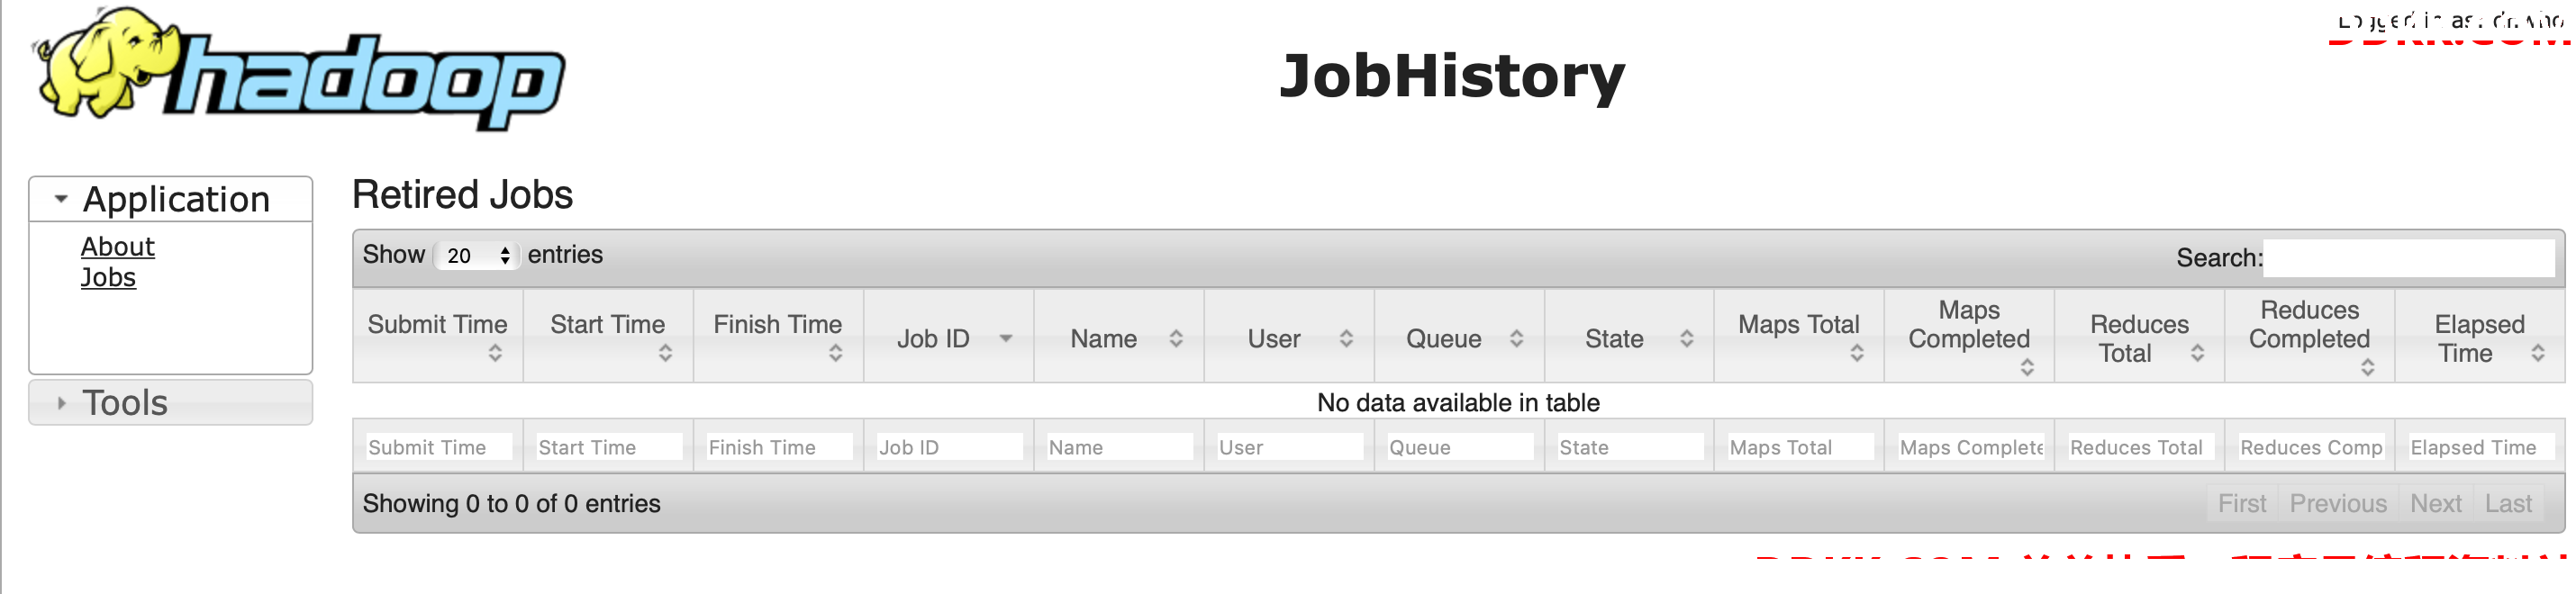Click the Retired Jobs heading
This screenshot has width=2576, height=594.
coord(462,195)
